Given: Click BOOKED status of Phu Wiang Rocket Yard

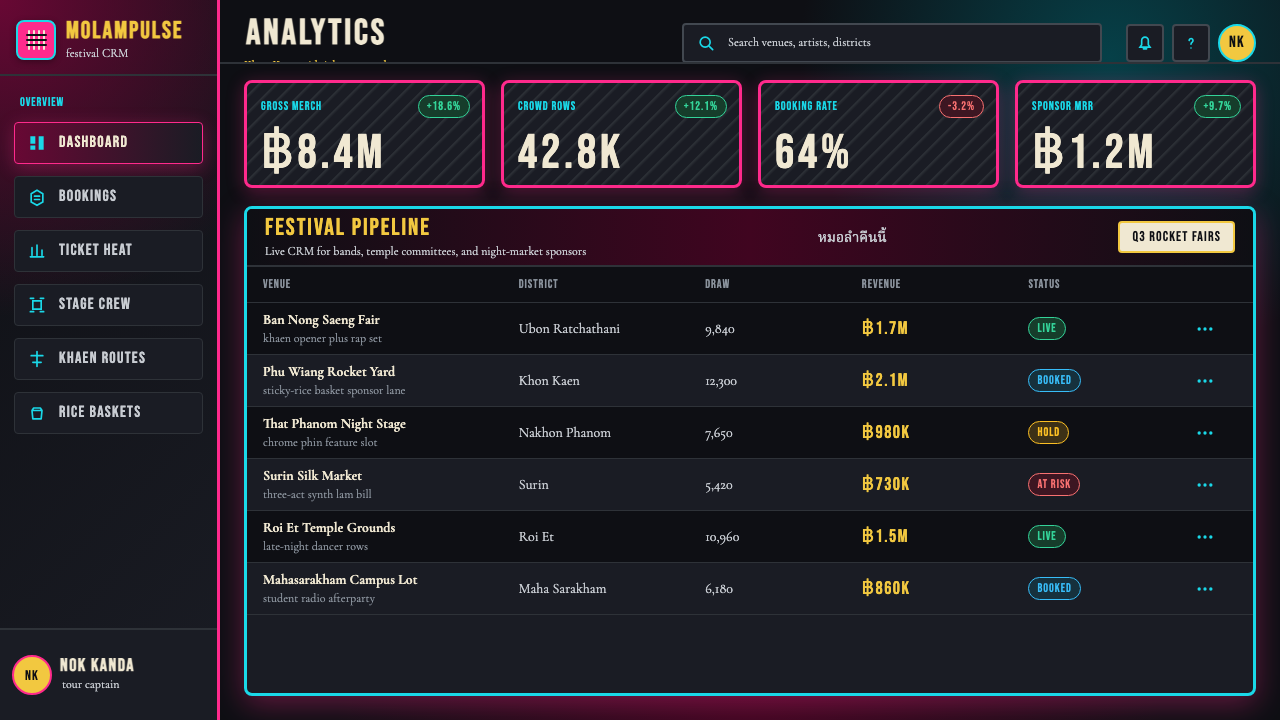Looking at the screenshot, I should tap(1054, 381).
